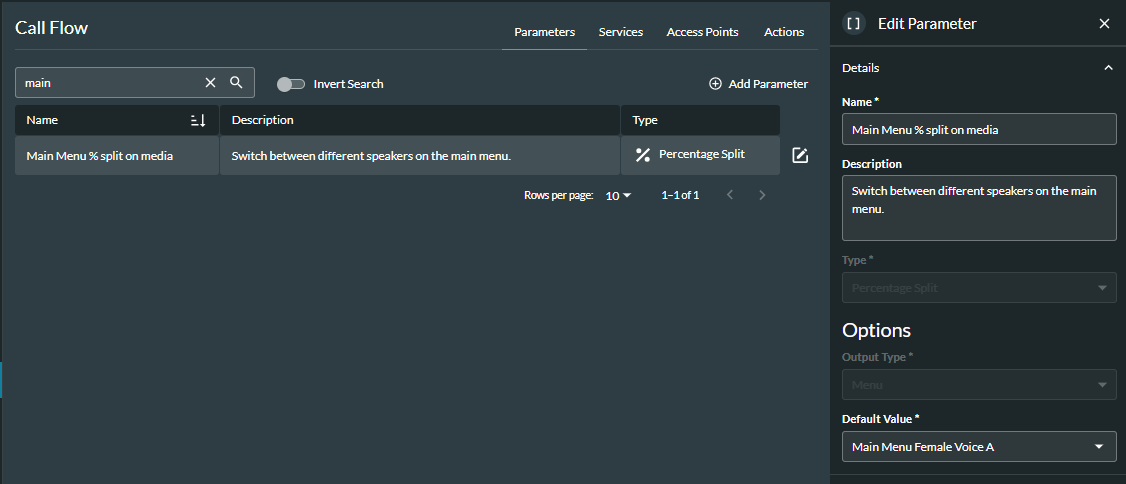Click the brackets icon beside Edit Parameter
Image resolution: width=1126 pixels, height=484 pixels.
(853, 24)
